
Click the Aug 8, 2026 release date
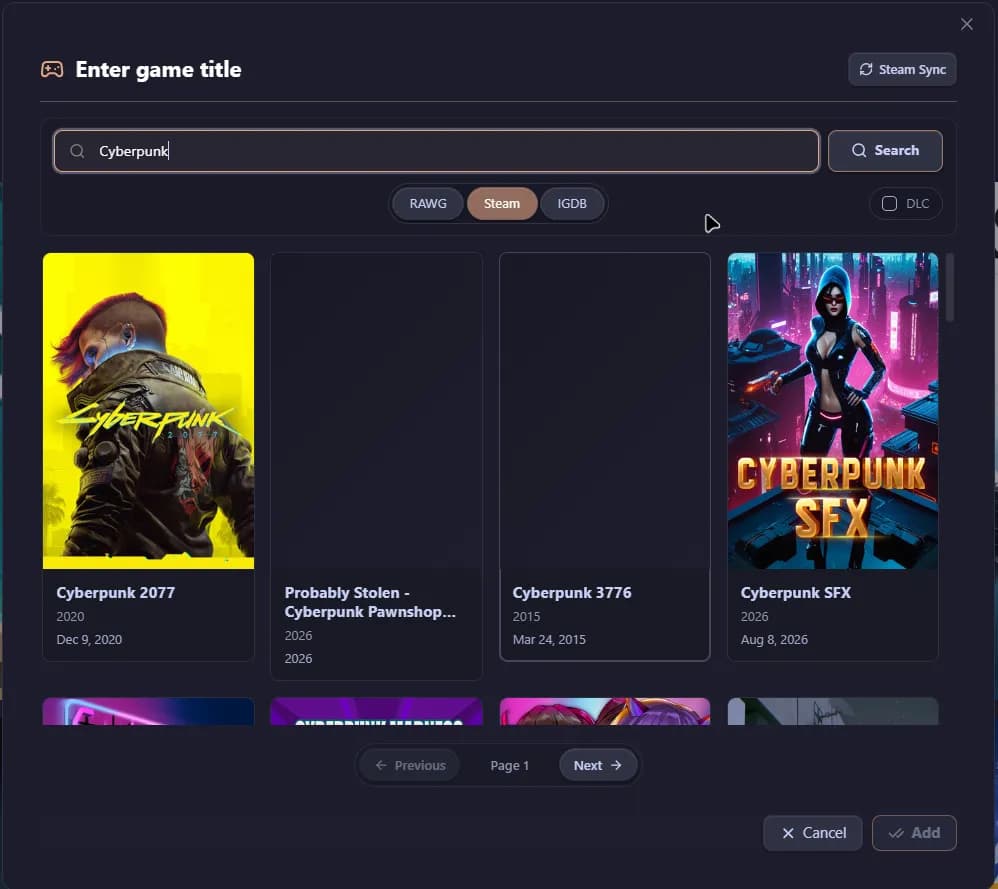774,640
